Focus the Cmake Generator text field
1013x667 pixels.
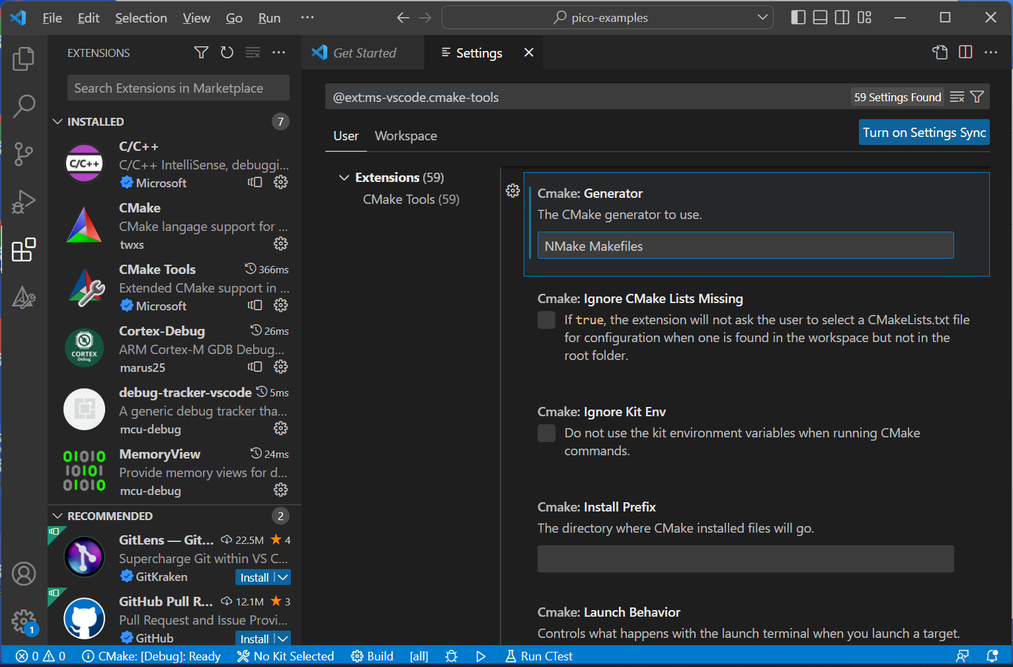(x=746, y=246)
